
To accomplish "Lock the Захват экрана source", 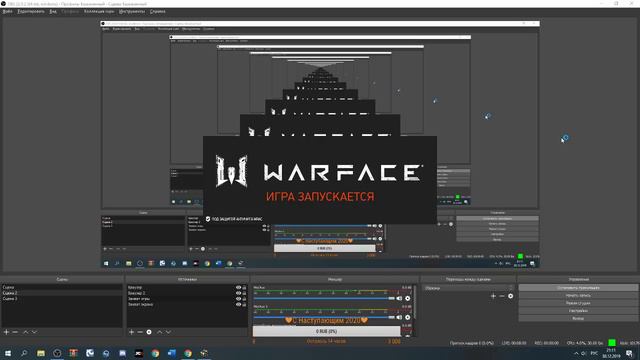I will (x=244, y=304).
